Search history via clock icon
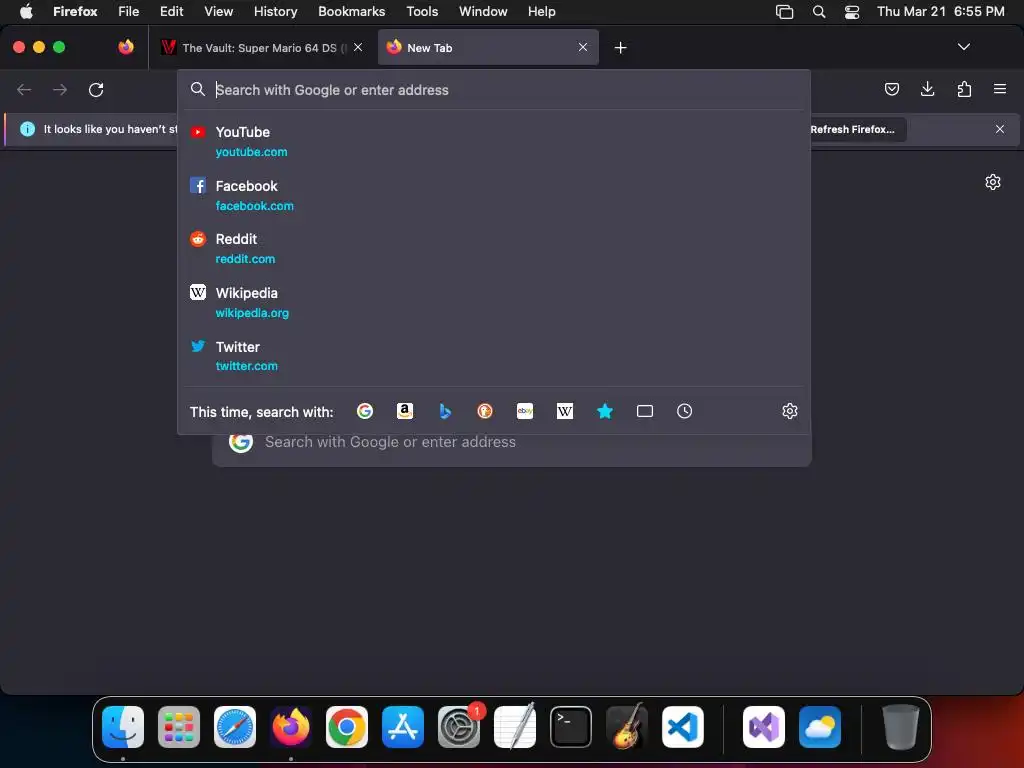This screenshot has width=1024, height=768. (684, 411)
